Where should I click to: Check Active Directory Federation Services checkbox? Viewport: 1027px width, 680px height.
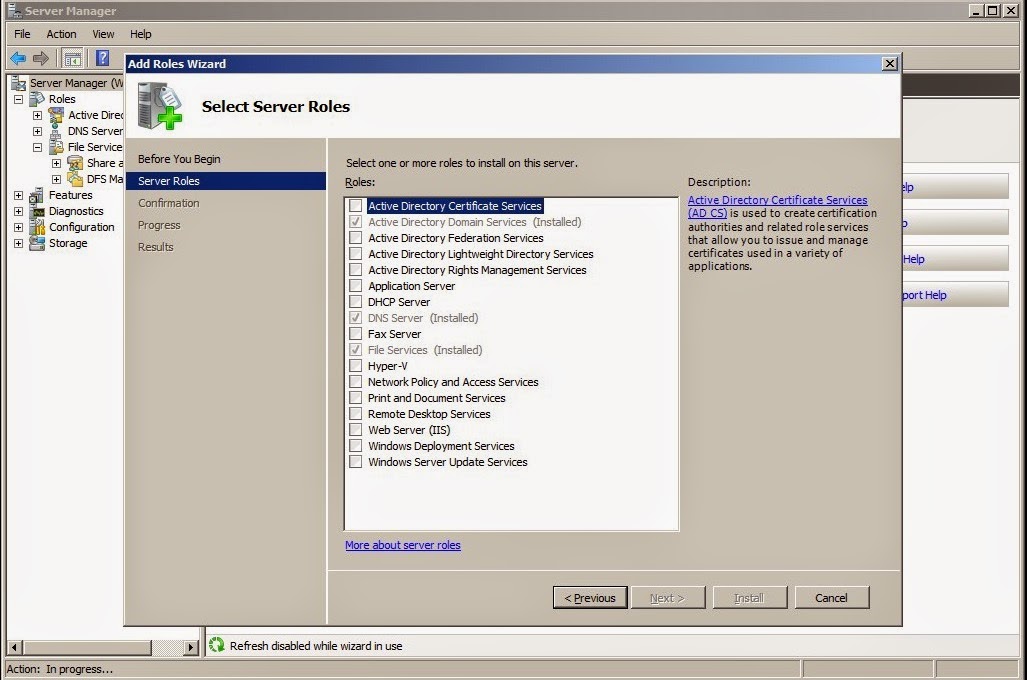click(x=356, y=238)
